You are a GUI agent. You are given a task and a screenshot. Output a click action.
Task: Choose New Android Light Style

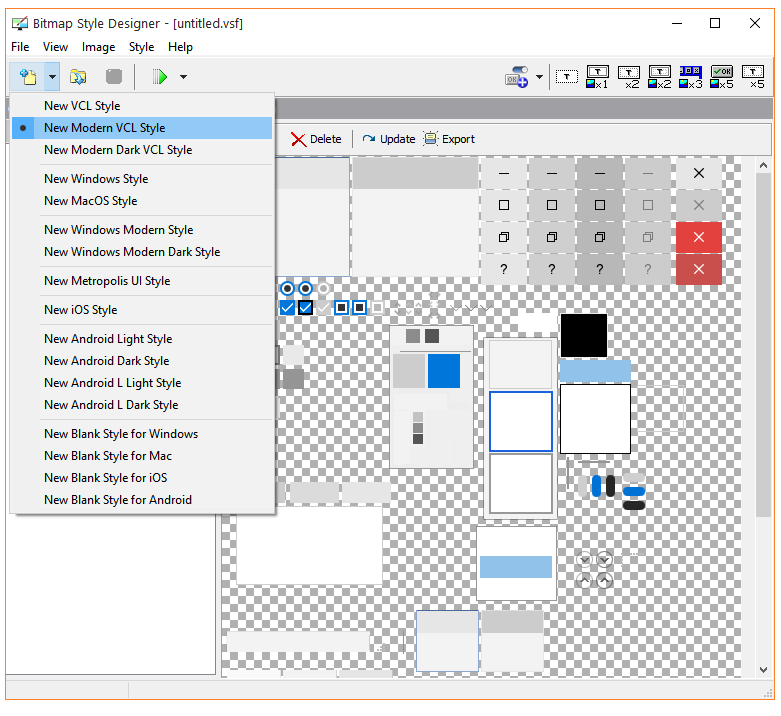pos(142,339)
